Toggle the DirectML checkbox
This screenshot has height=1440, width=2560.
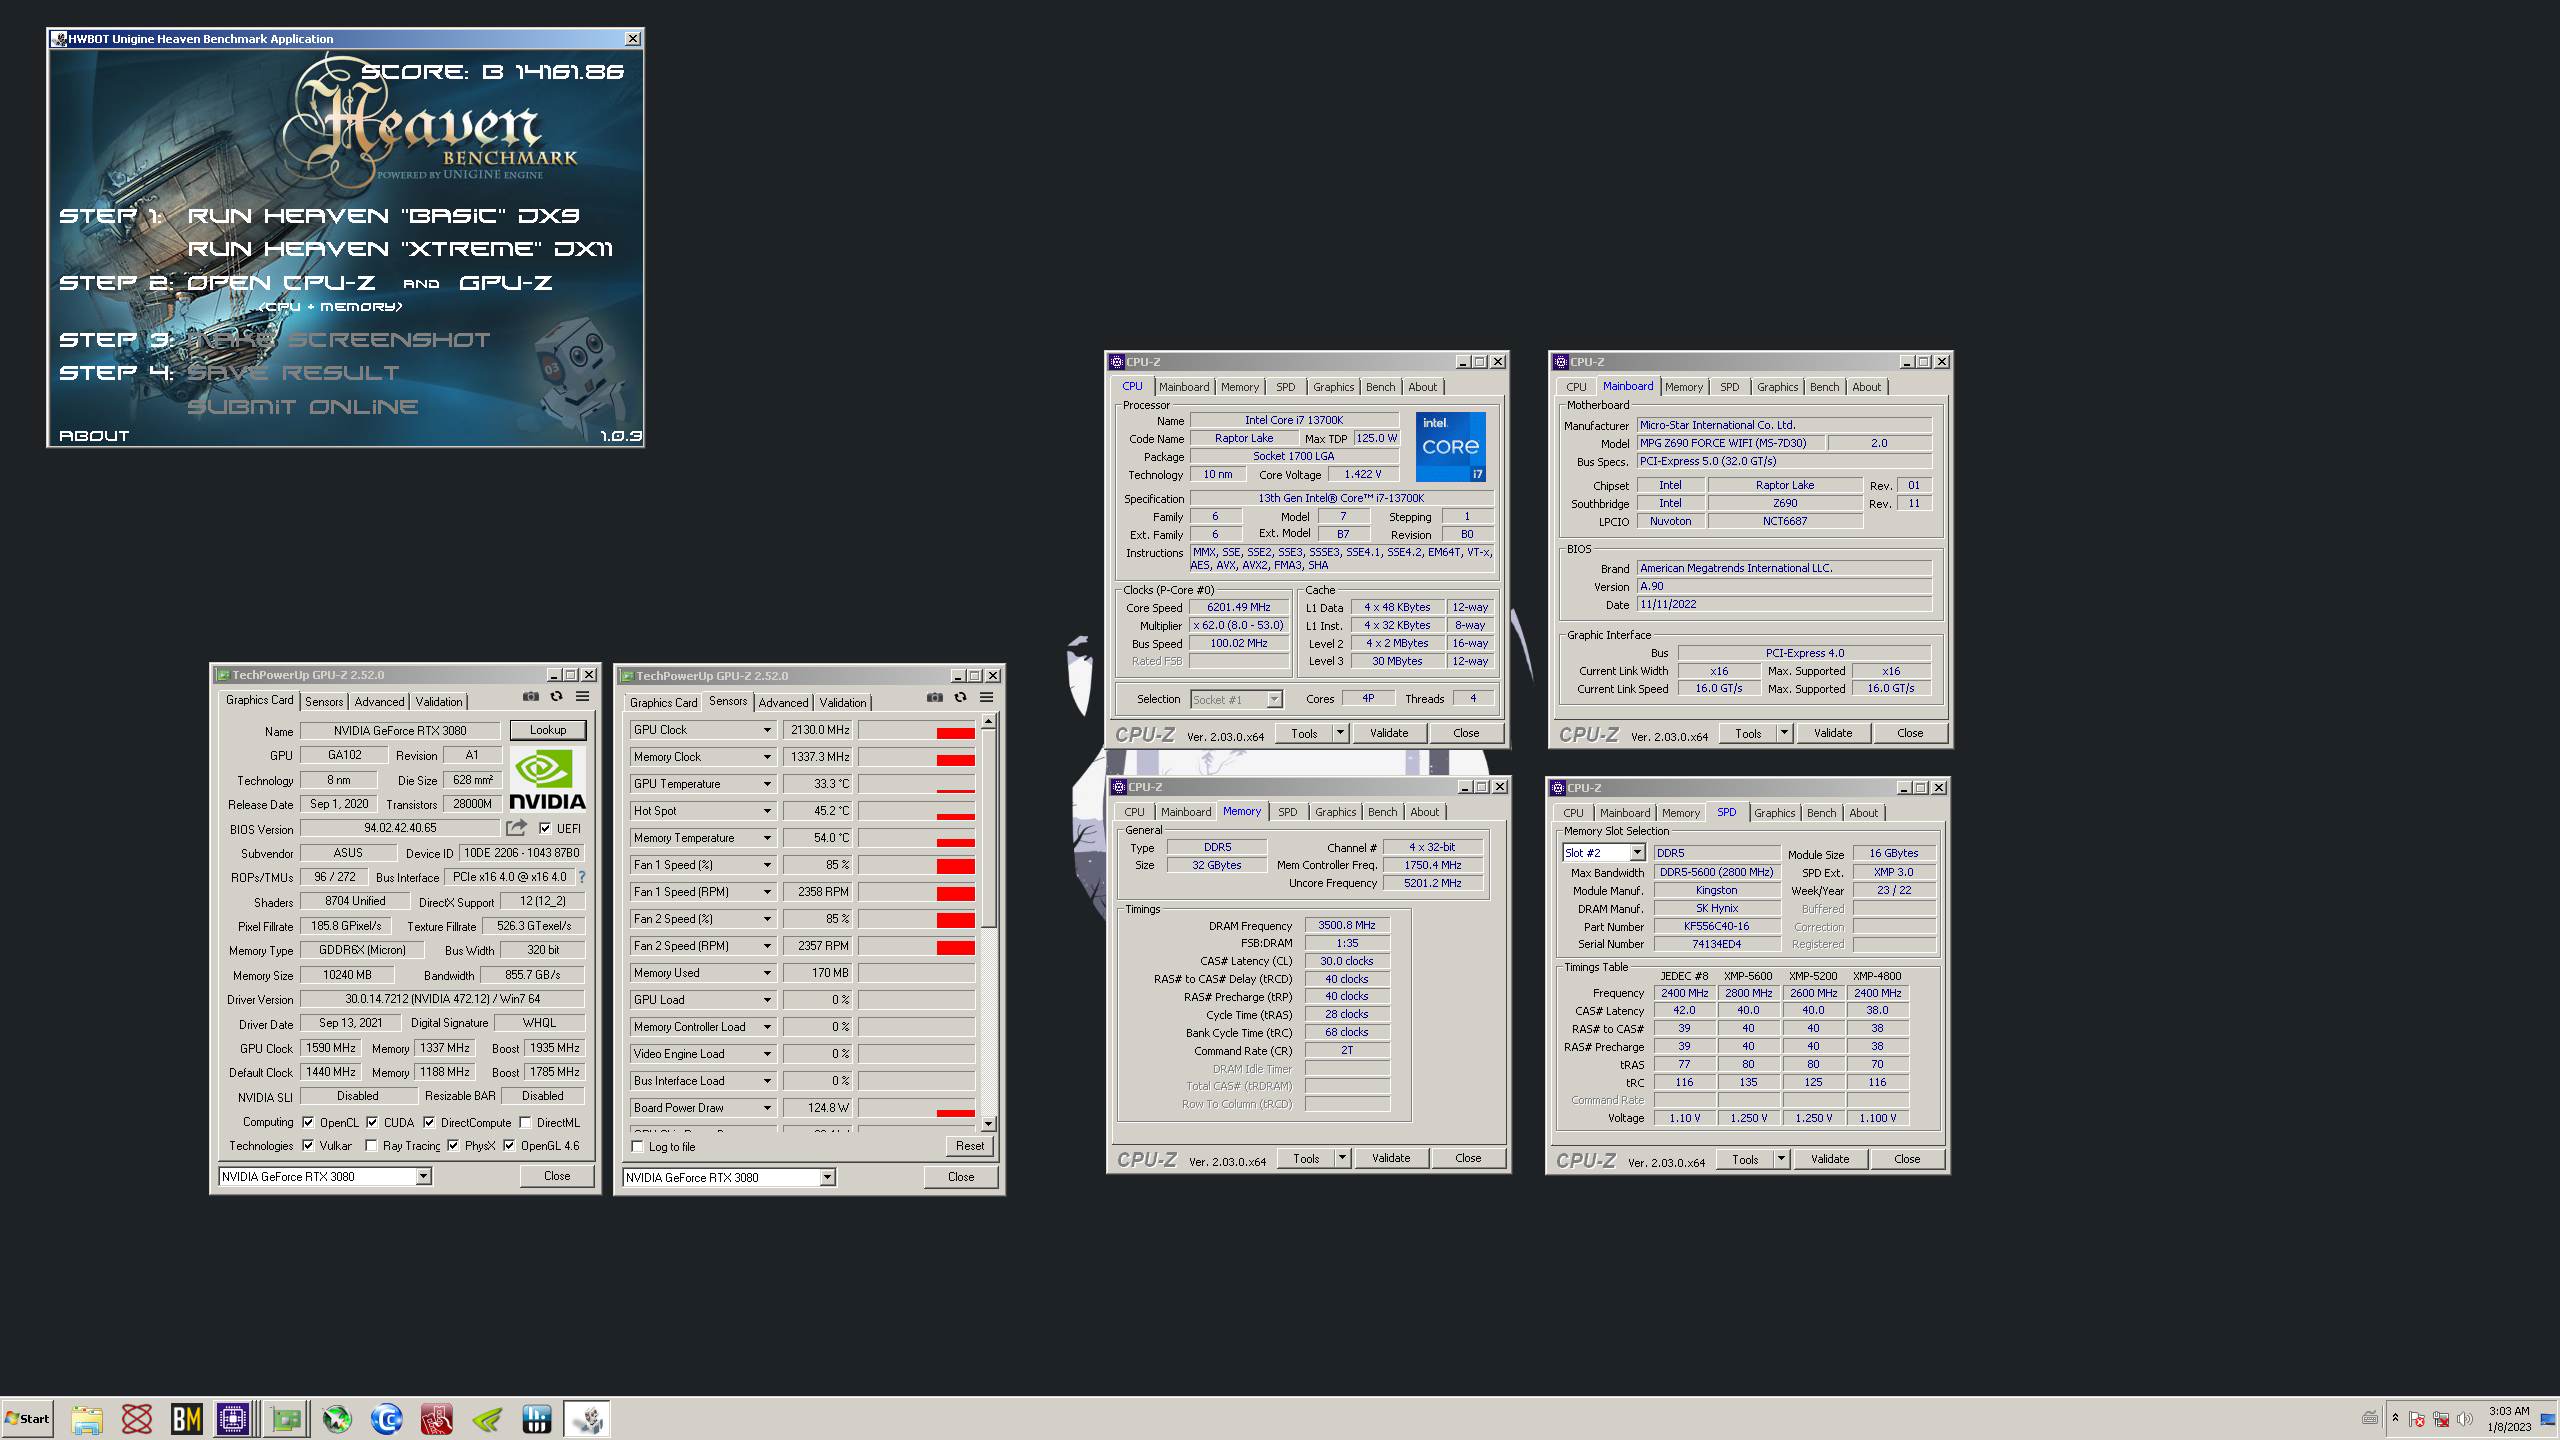pyautogui.click(x=525, y=1122)
